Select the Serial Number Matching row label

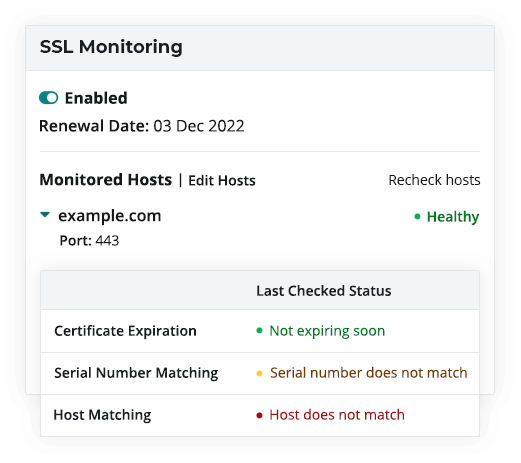(x=136, y=373)
